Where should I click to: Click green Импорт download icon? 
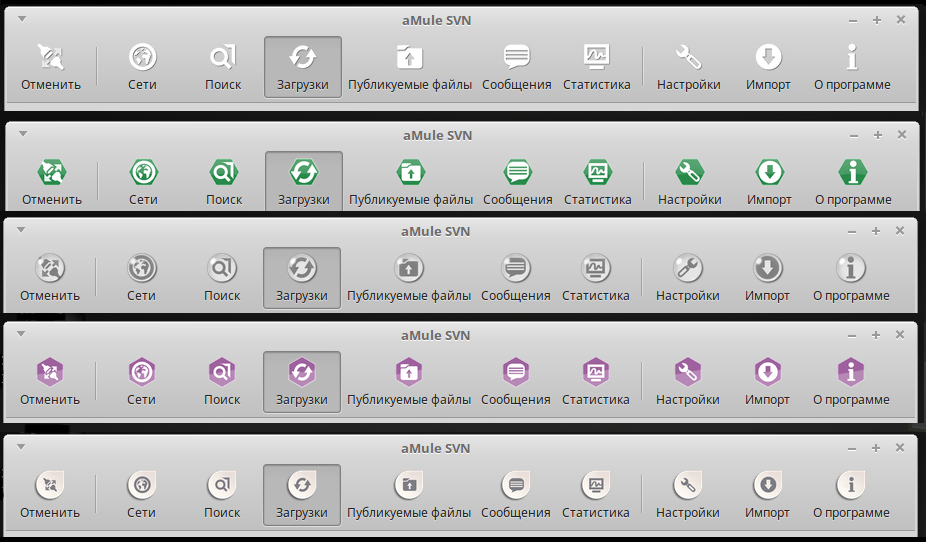pyautogui.click(x=769, y=172)
